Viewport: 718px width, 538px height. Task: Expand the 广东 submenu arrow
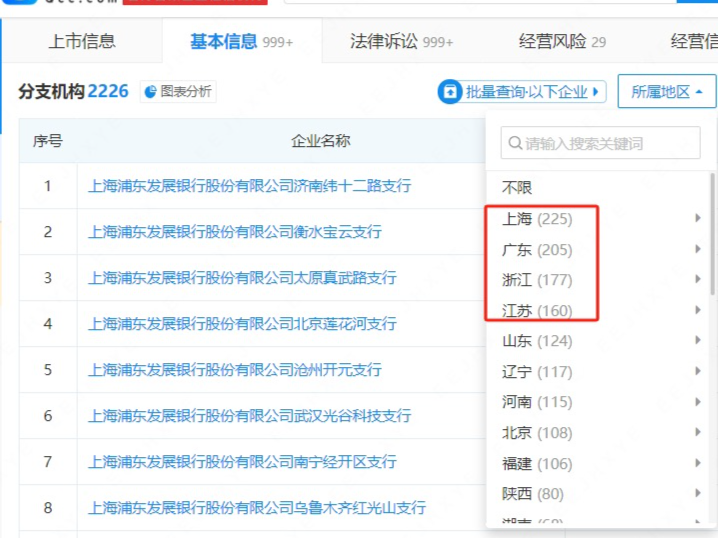697,249
